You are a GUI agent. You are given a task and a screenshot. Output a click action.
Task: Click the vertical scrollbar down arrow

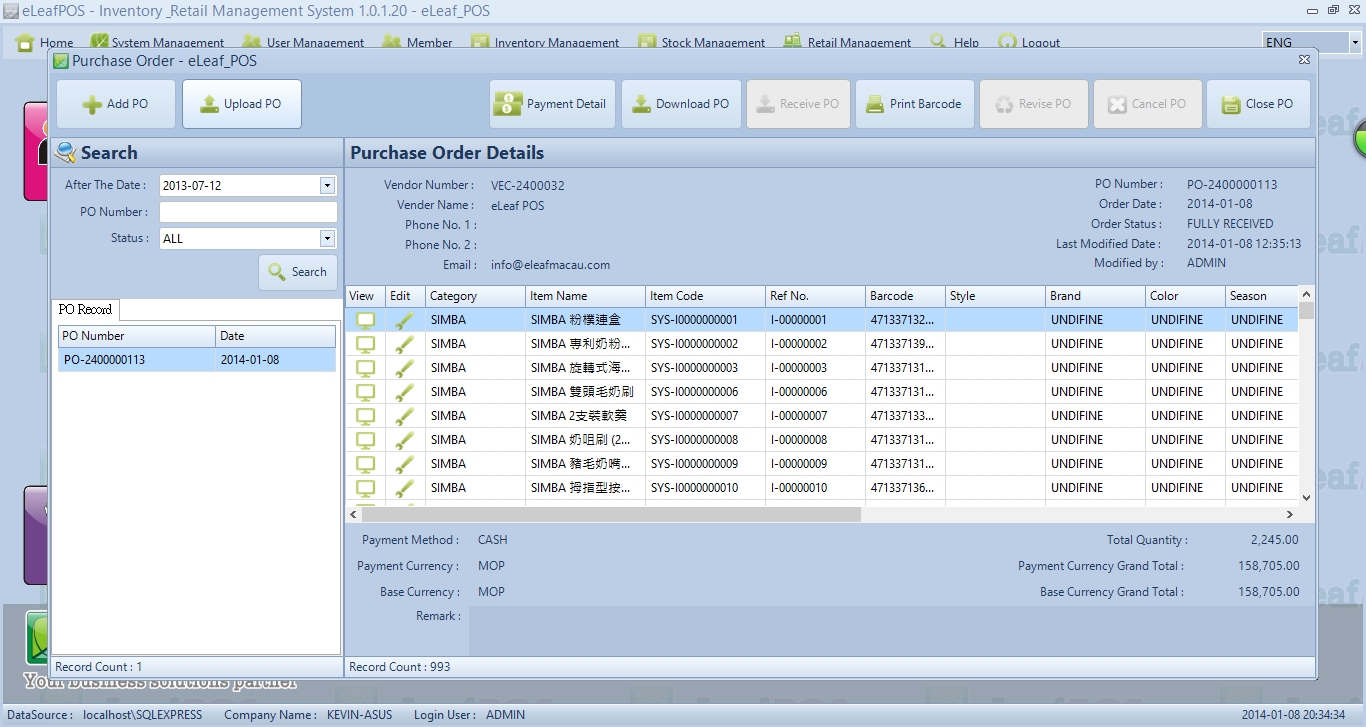(1306, 497)
